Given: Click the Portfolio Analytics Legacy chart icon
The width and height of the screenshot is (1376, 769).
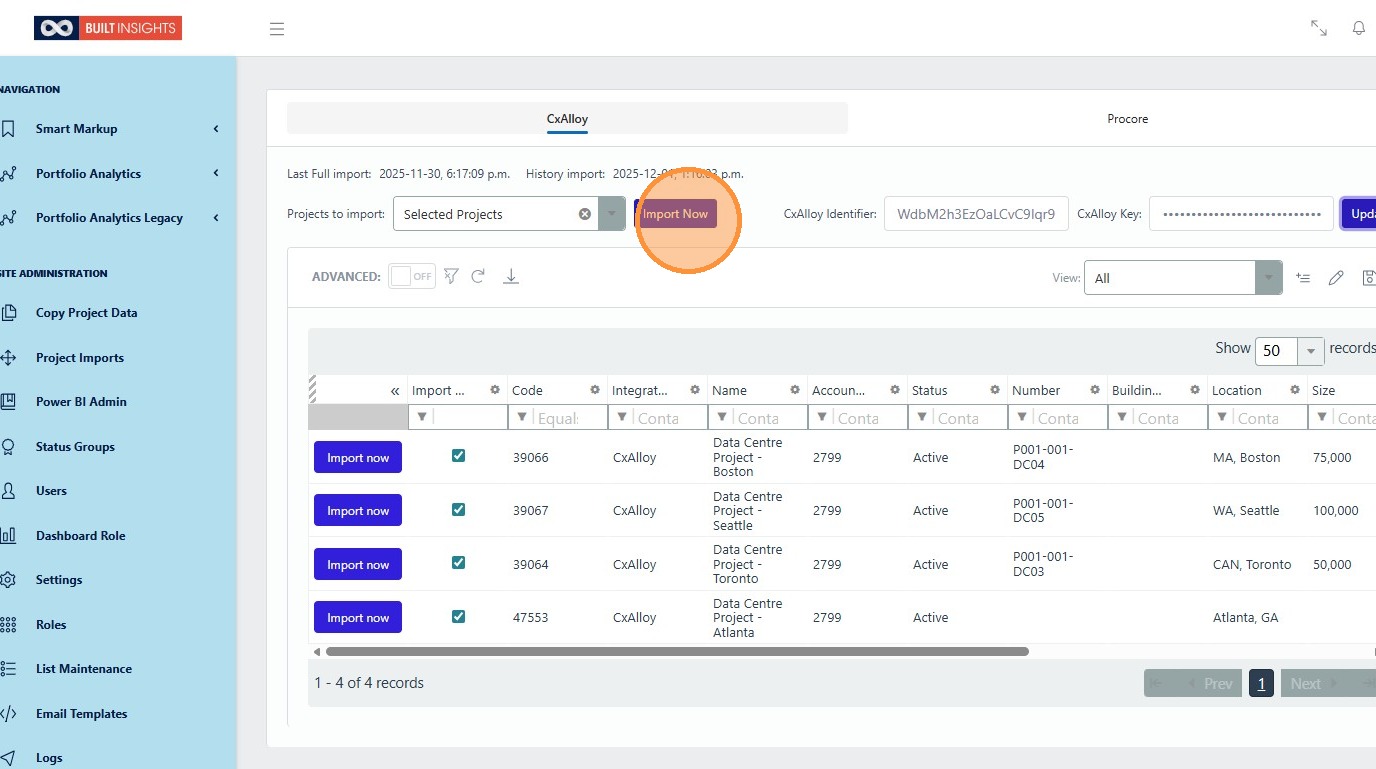Looking at the screenshot, I should [8, 218].
